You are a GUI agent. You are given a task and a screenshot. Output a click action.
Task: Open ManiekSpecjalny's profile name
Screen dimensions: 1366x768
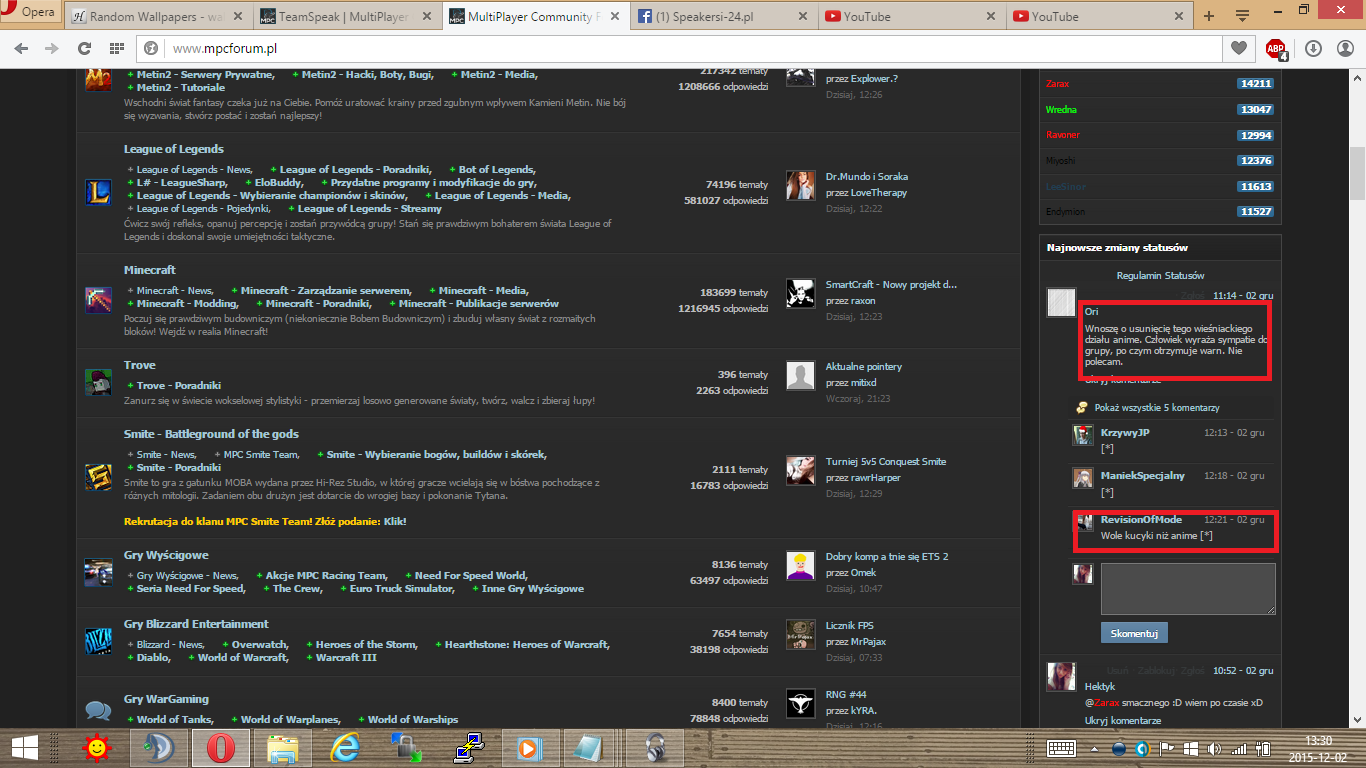point(1143,476)
